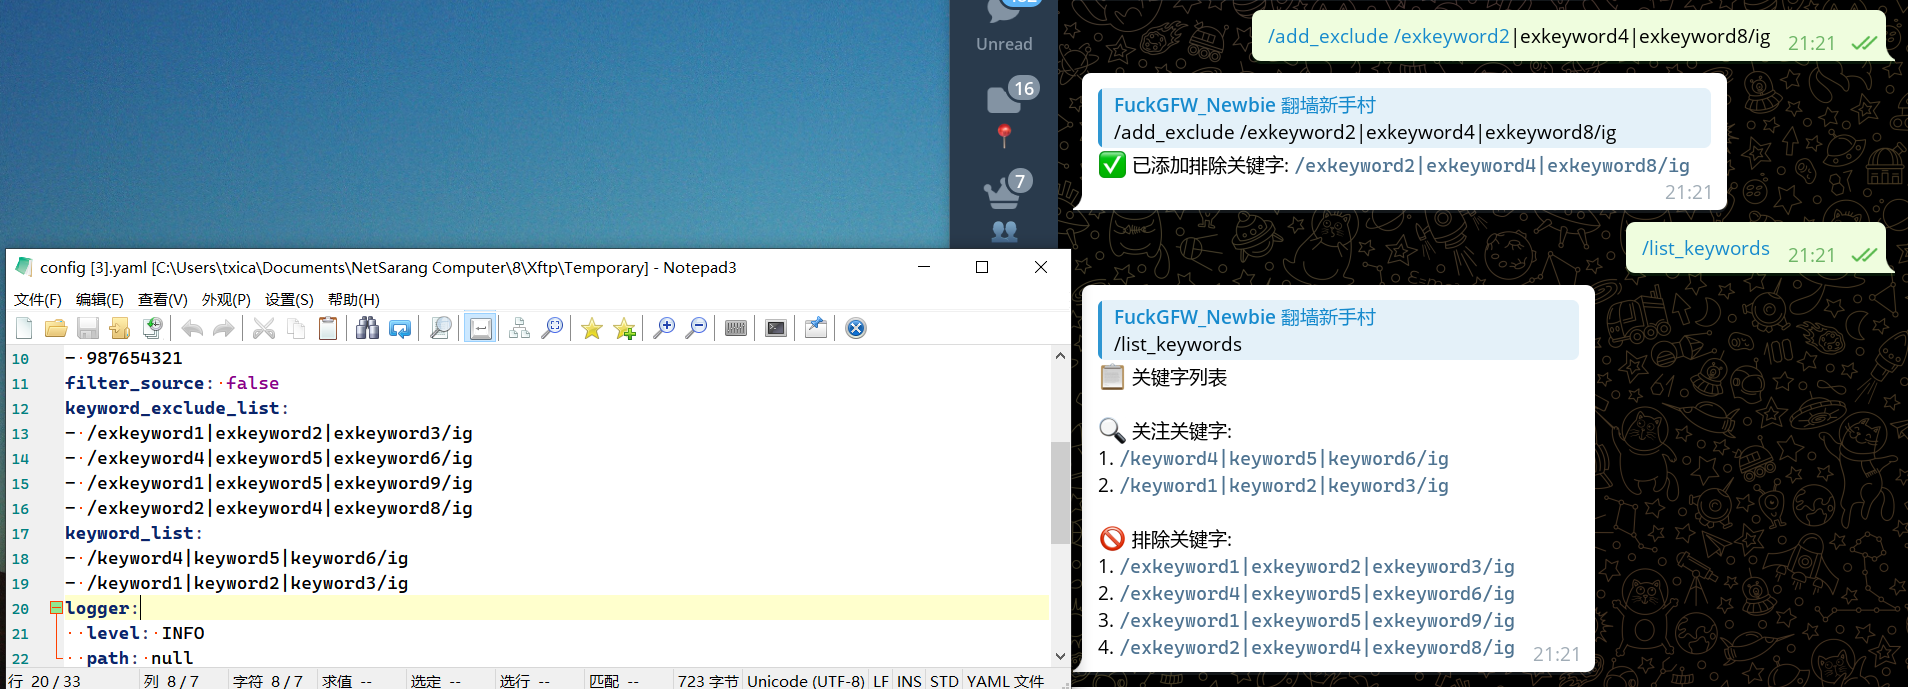Click the New file toolbar icon

tap(25, 328)
